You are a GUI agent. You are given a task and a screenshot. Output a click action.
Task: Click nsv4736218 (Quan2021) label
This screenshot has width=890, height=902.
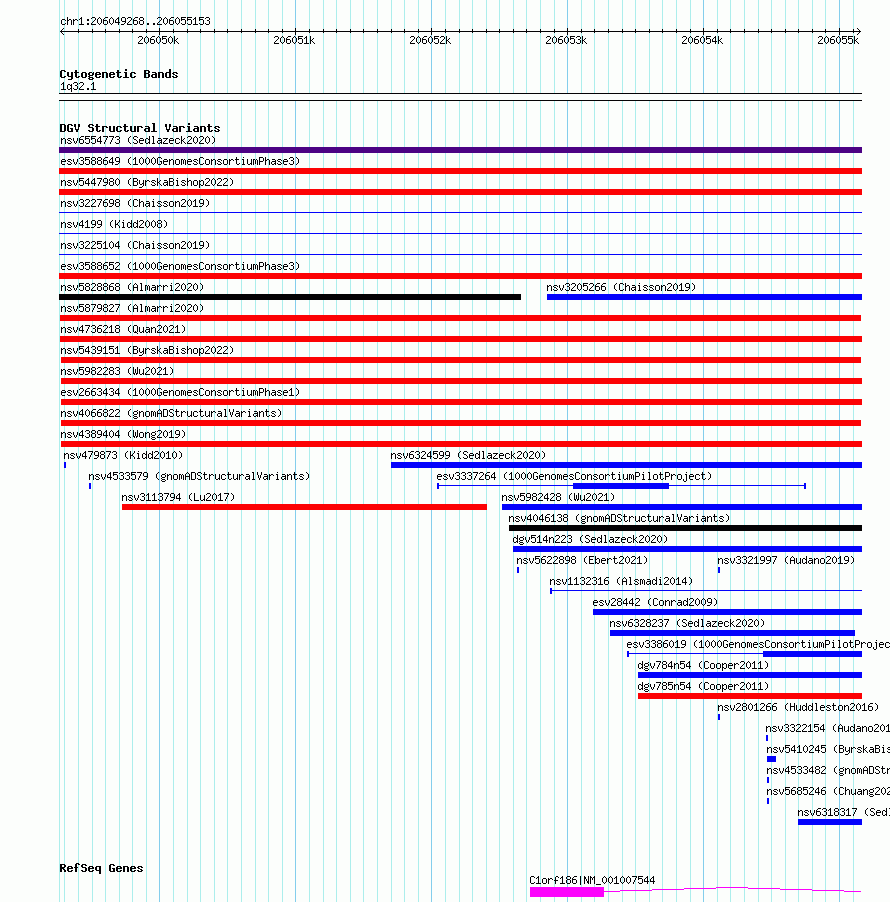pyautogui.click(x=123, y=330)
